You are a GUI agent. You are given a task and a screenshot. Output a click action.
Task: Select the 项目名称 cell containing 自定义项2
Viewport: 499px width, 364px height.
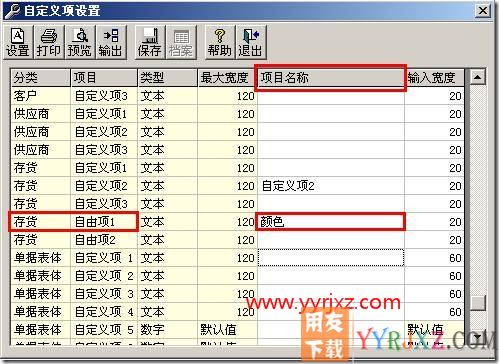[x=331, y=186]
